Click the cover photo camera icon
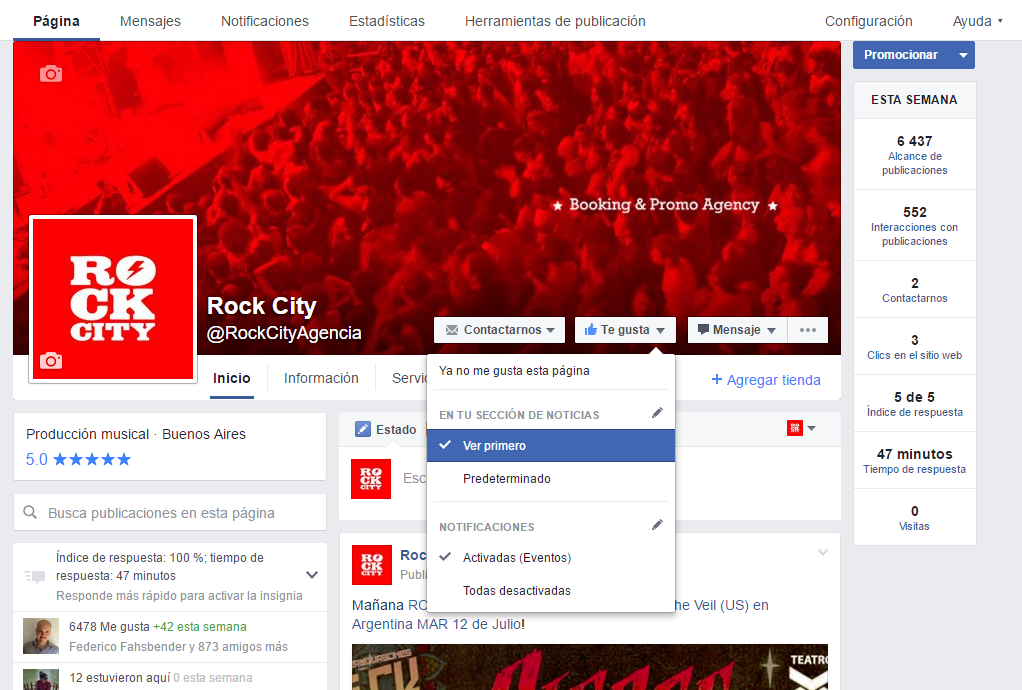 pos(51,74)
